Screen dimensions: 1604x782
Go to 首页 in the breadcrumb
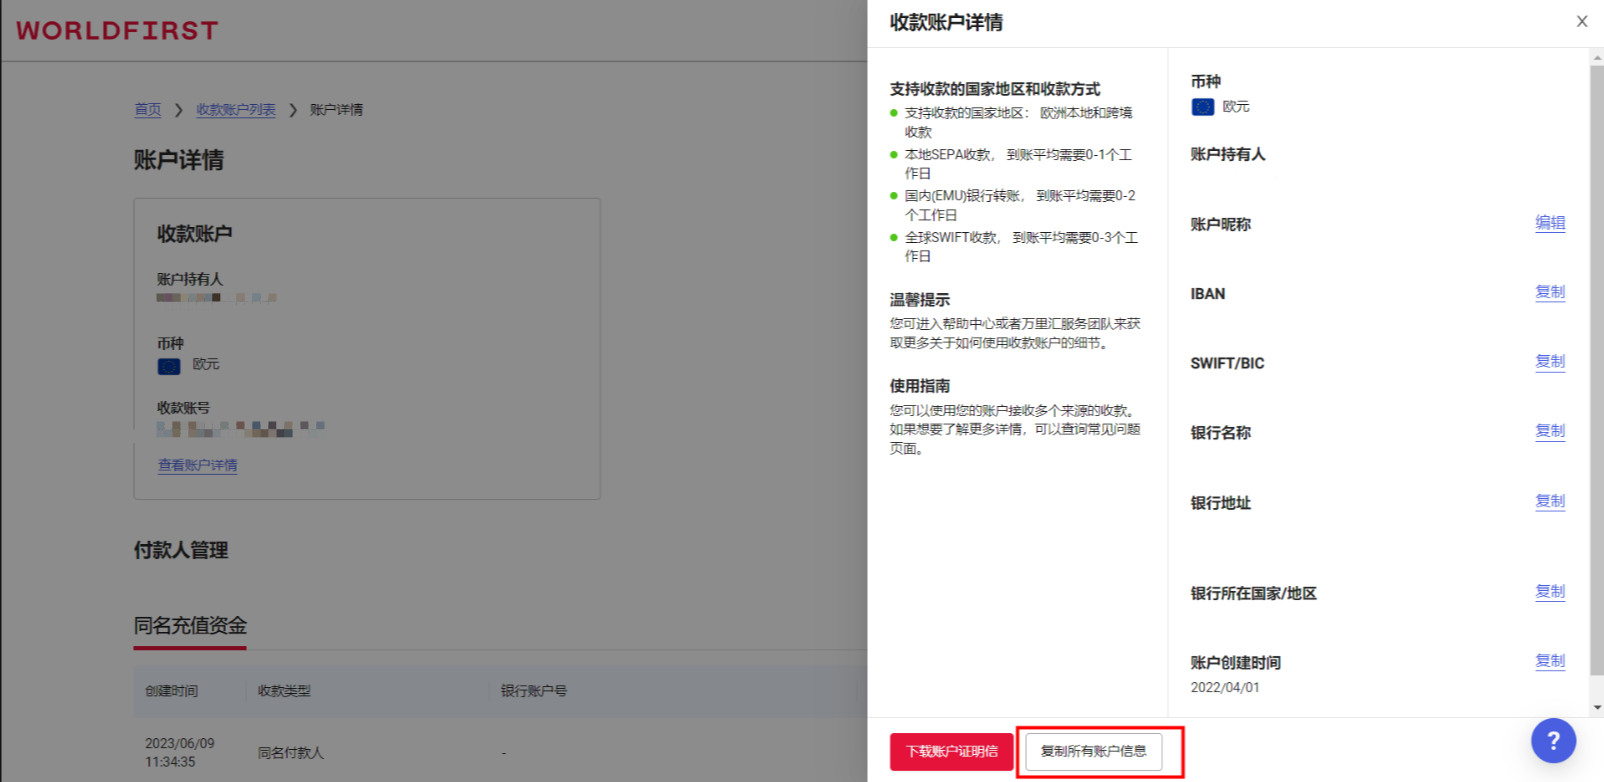point(147,110)
